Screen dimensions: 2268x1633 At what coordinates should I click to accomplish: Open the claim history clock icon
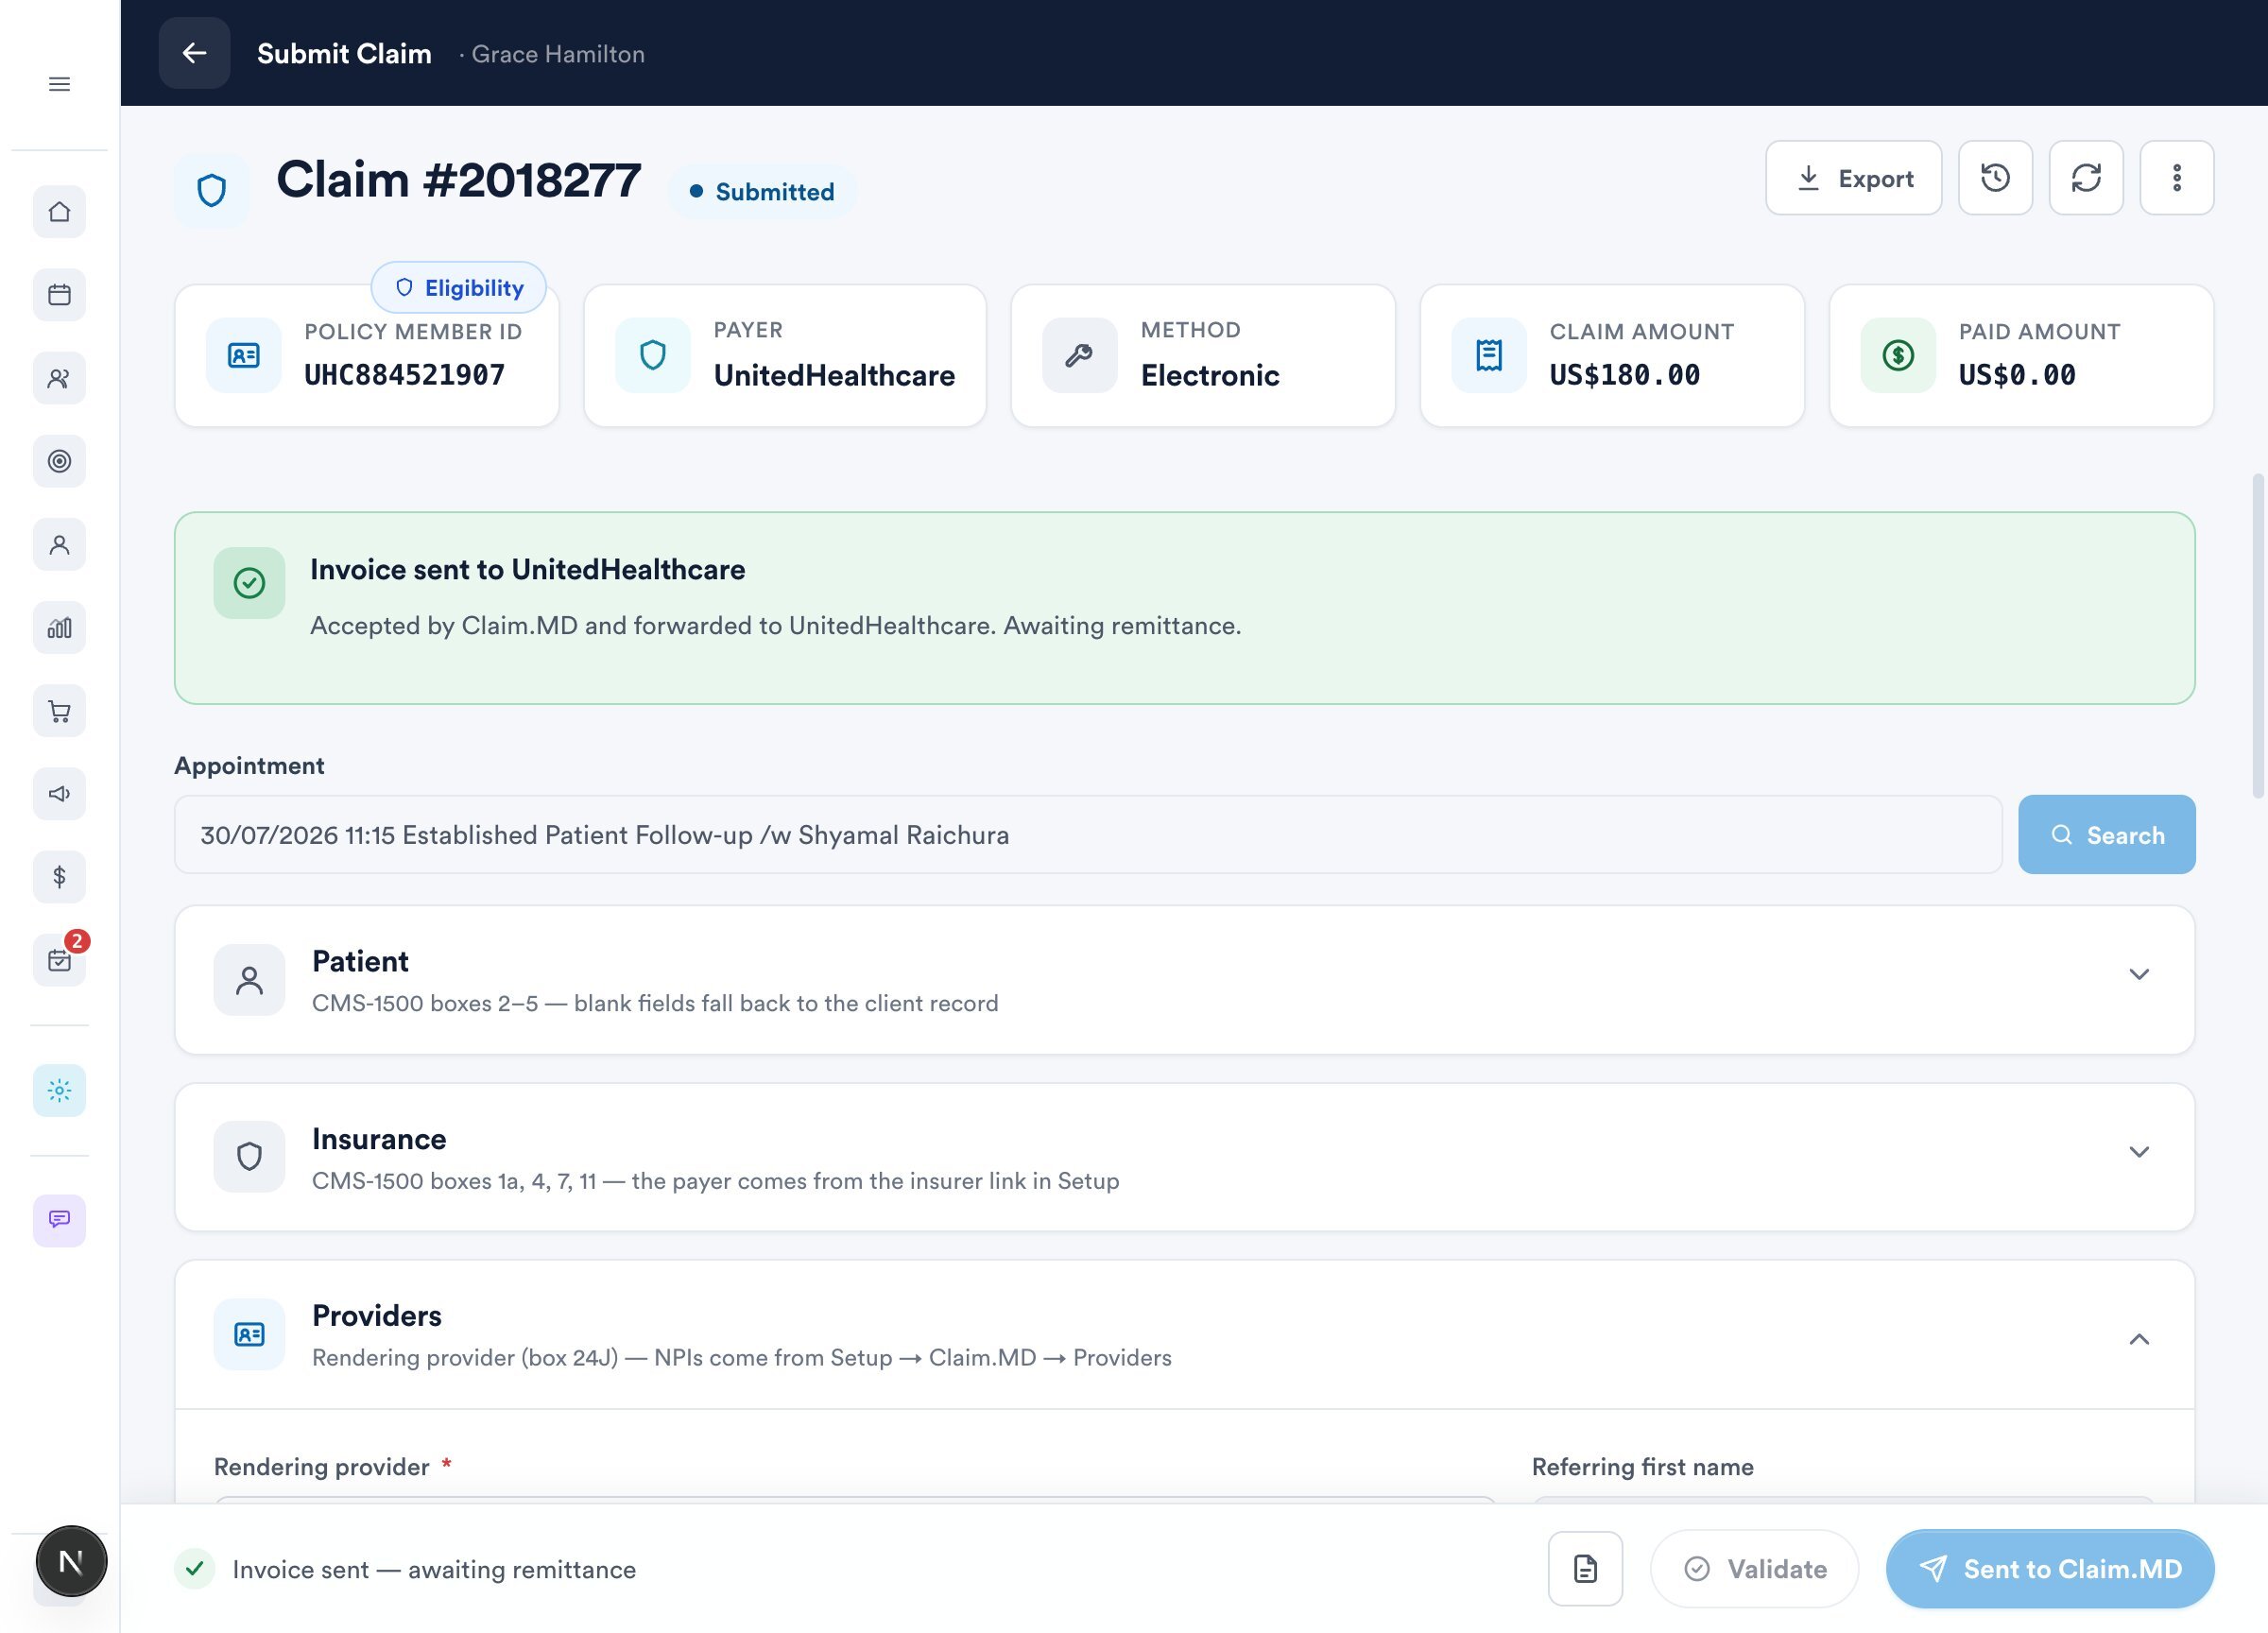pyautogui.click(x=1995, y=178)
